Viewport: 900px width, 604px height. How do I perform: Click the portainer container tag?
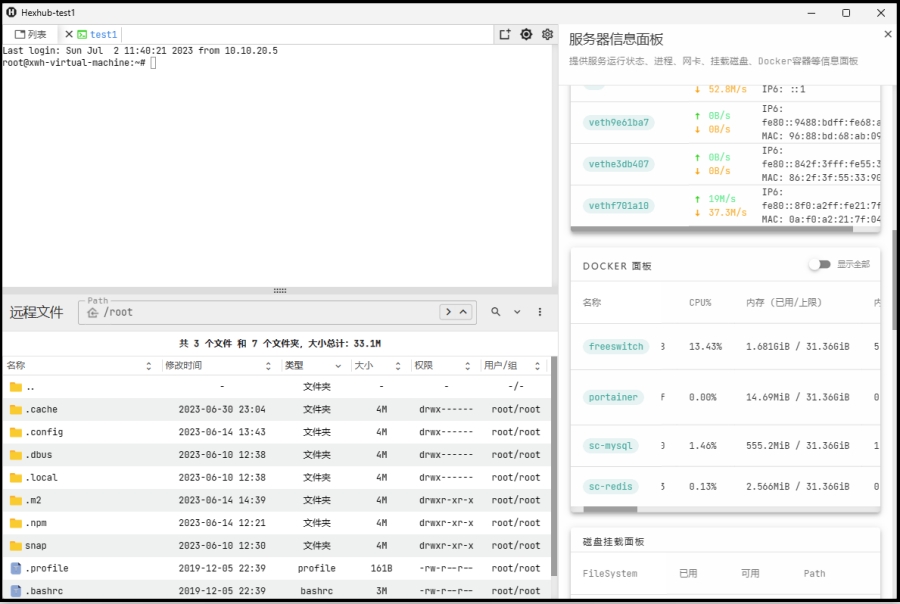click(x=613, y=397)
